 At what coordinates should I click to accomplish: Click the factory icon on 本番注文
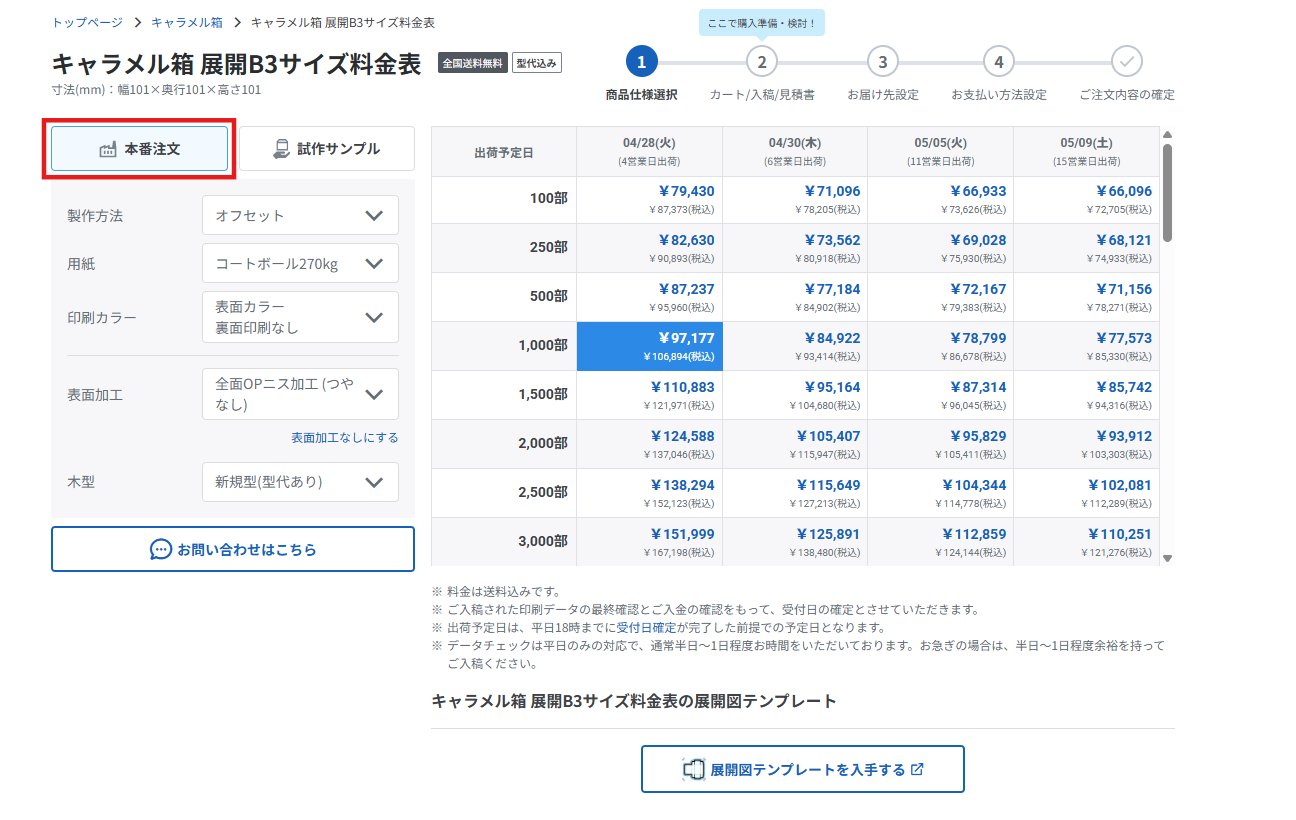click(x=108, y=149)
